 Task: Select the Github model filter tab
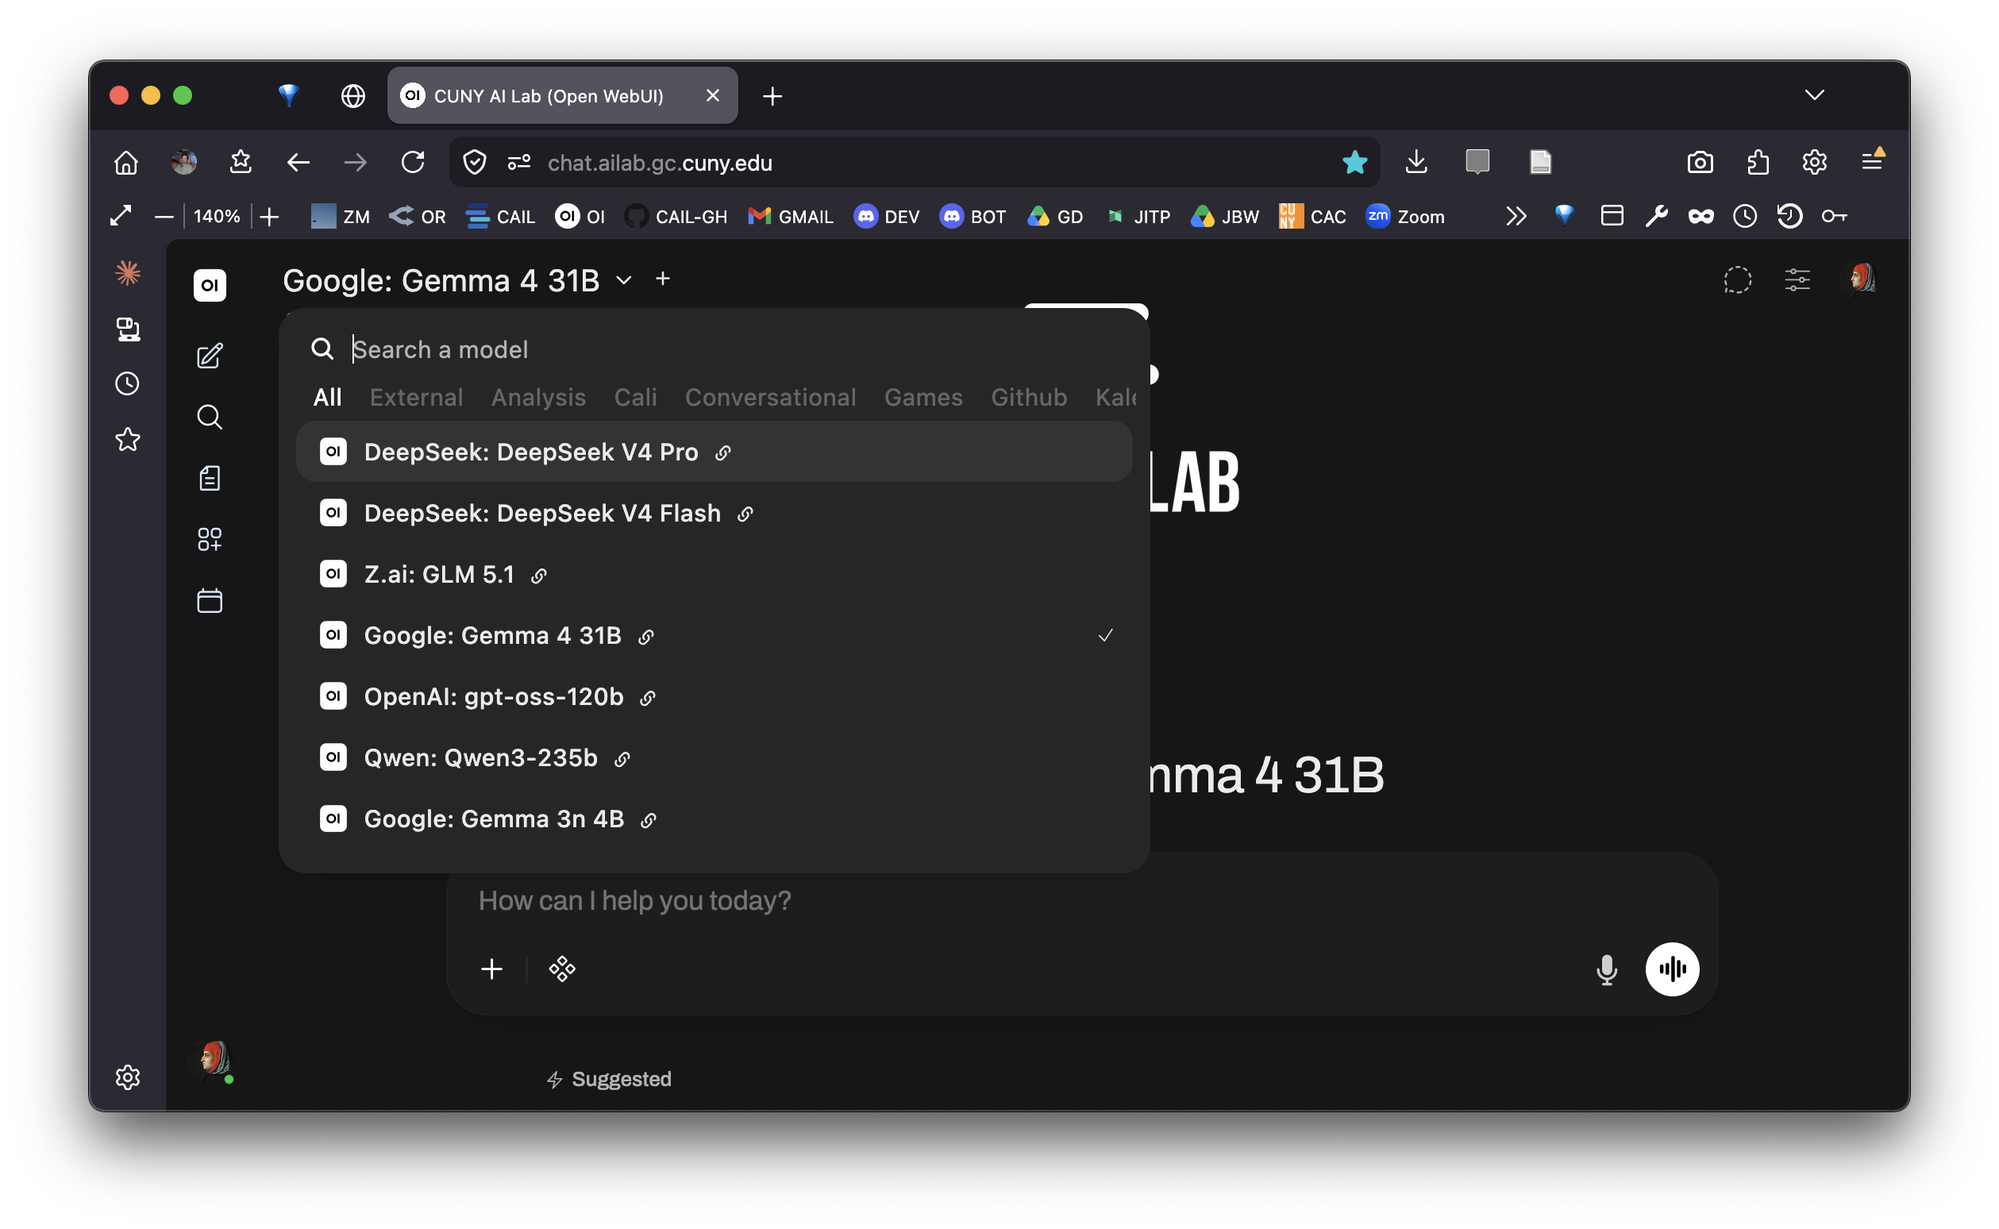pos(1028,397)
